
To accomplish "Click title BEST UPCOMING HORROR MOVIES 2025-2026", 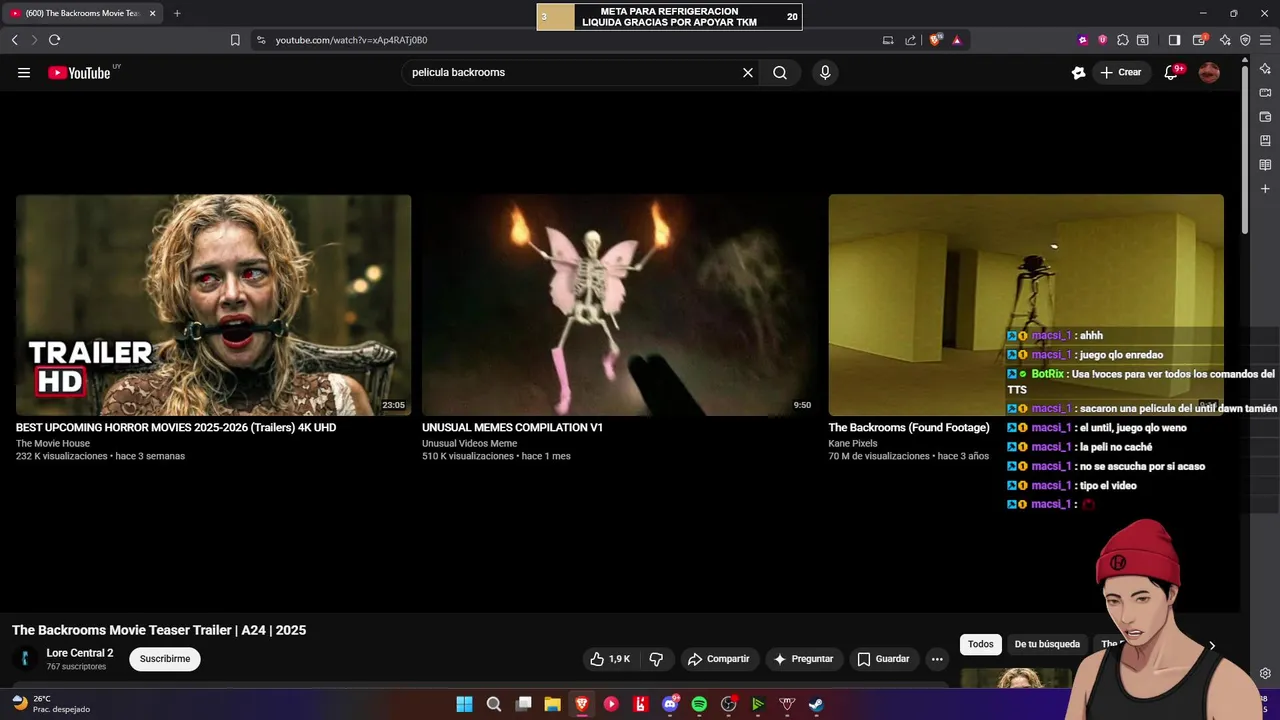I will point(176,428).
